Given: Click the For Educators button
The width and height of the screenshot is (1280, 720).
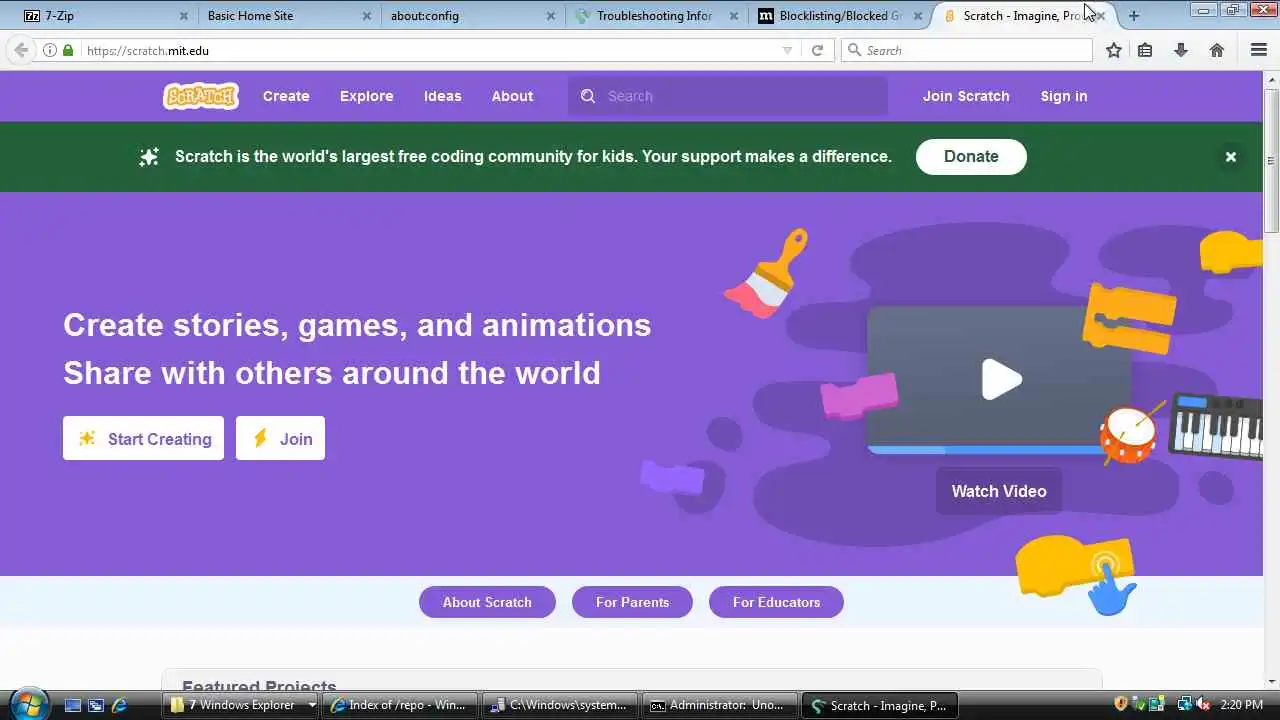Looking at the screenshot, I should [776, 602].
